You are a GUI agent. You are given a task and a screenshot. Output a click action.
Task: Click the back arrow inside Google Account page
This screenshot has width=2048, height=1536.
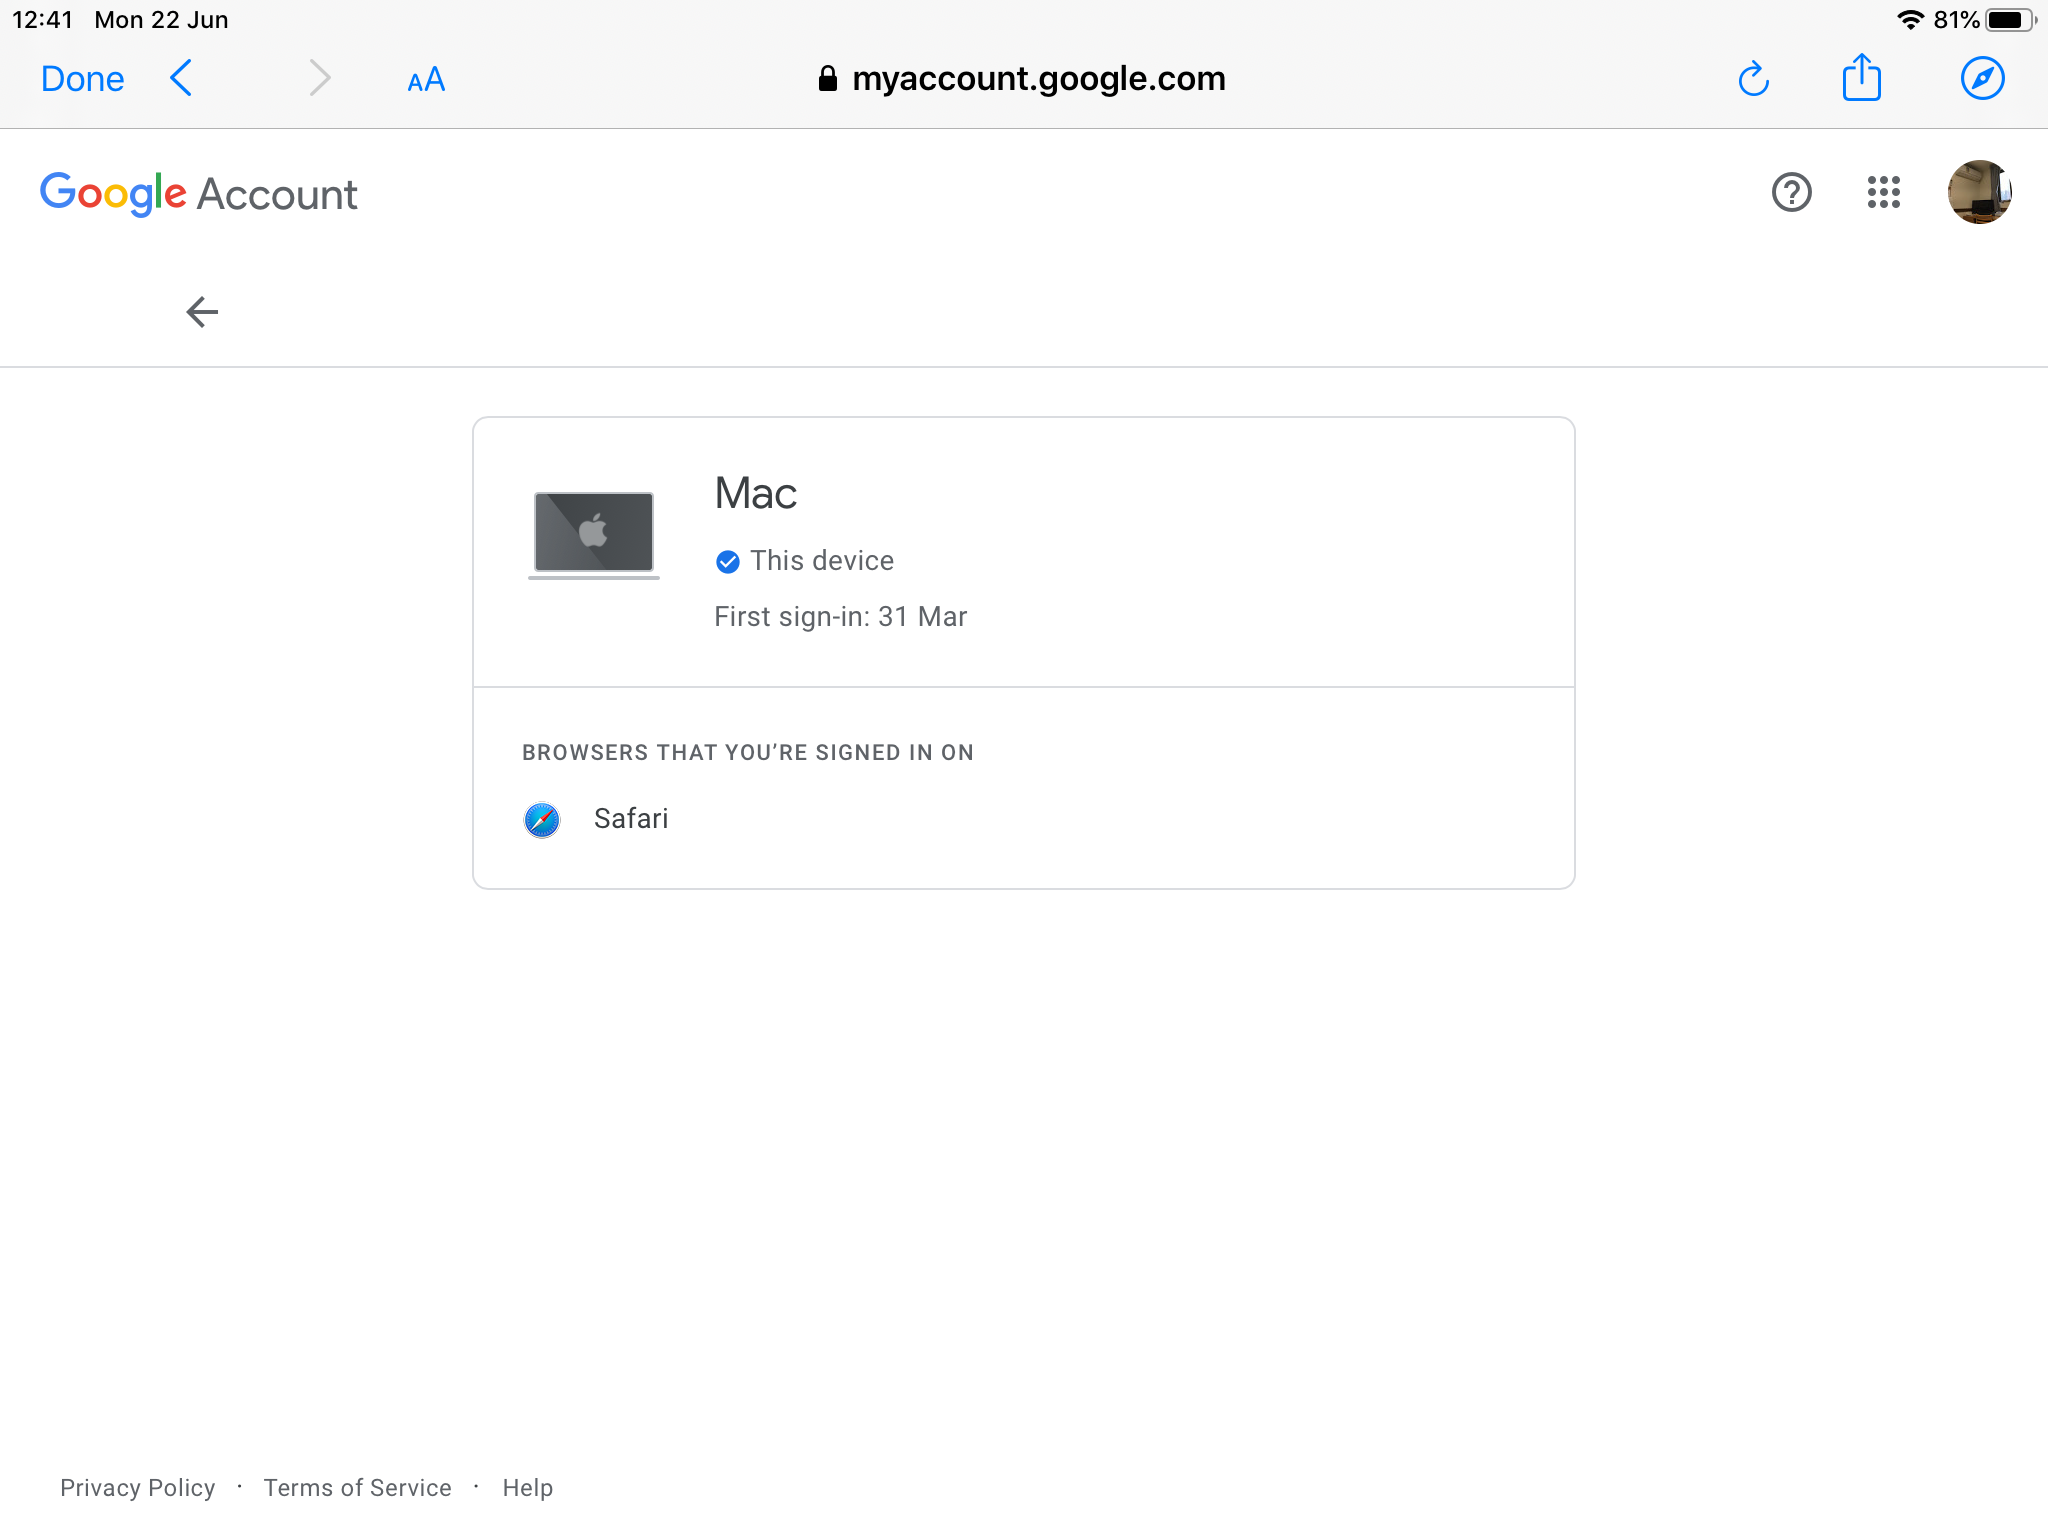200,311
